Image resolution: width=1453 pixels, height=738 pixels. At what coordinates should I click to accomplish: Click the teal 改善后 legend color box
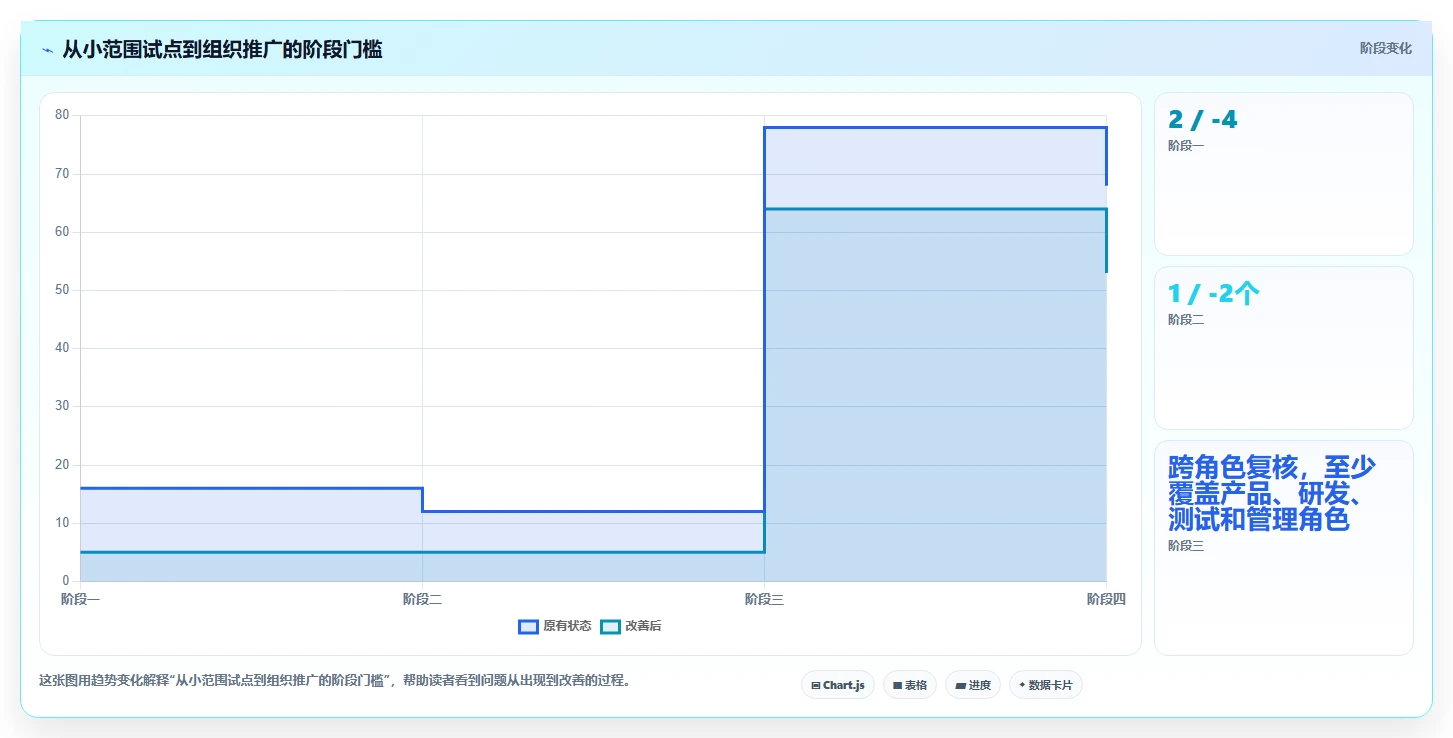610,626
